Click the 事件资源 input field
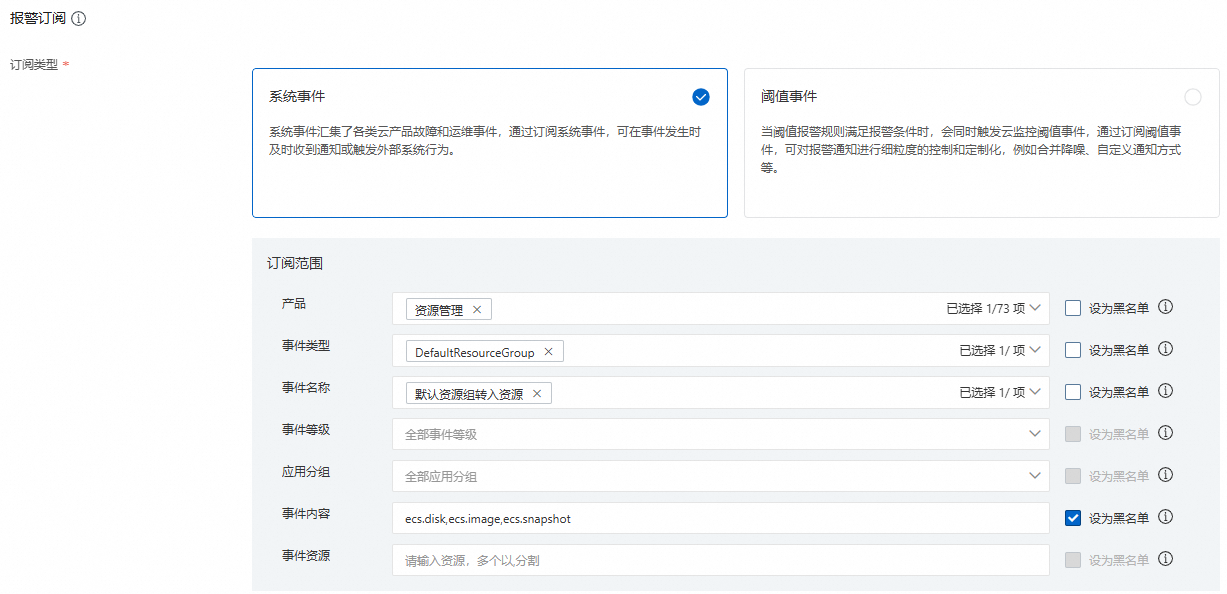Screen dimensions: 1227x594 [x=721, y=560]
